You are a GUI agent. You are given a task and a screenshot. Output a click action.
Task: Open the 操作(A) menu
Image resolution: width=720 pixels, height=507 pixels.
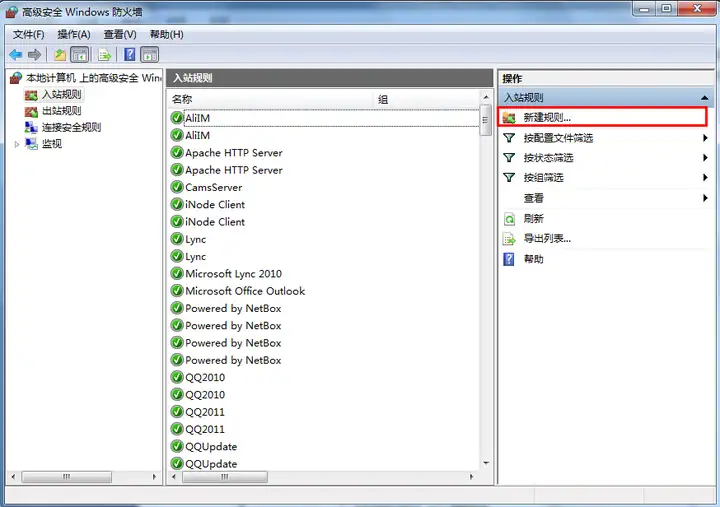click(73, 34)
